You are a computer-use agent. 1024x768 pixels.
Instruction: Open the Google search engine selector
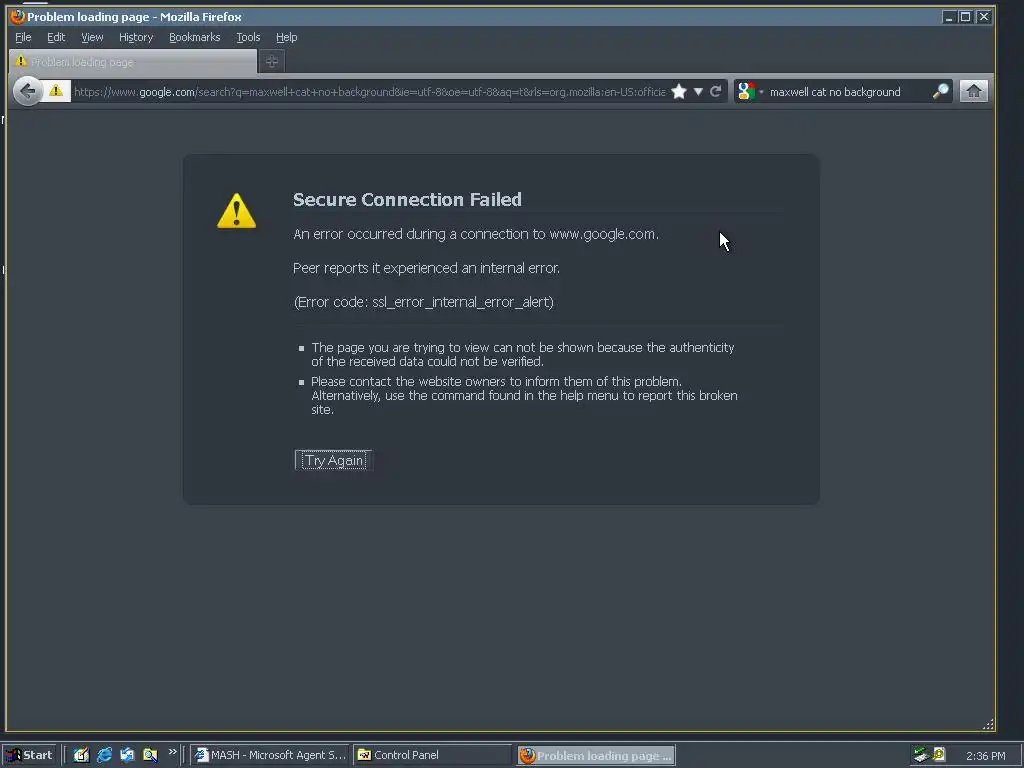coord(748,91)
